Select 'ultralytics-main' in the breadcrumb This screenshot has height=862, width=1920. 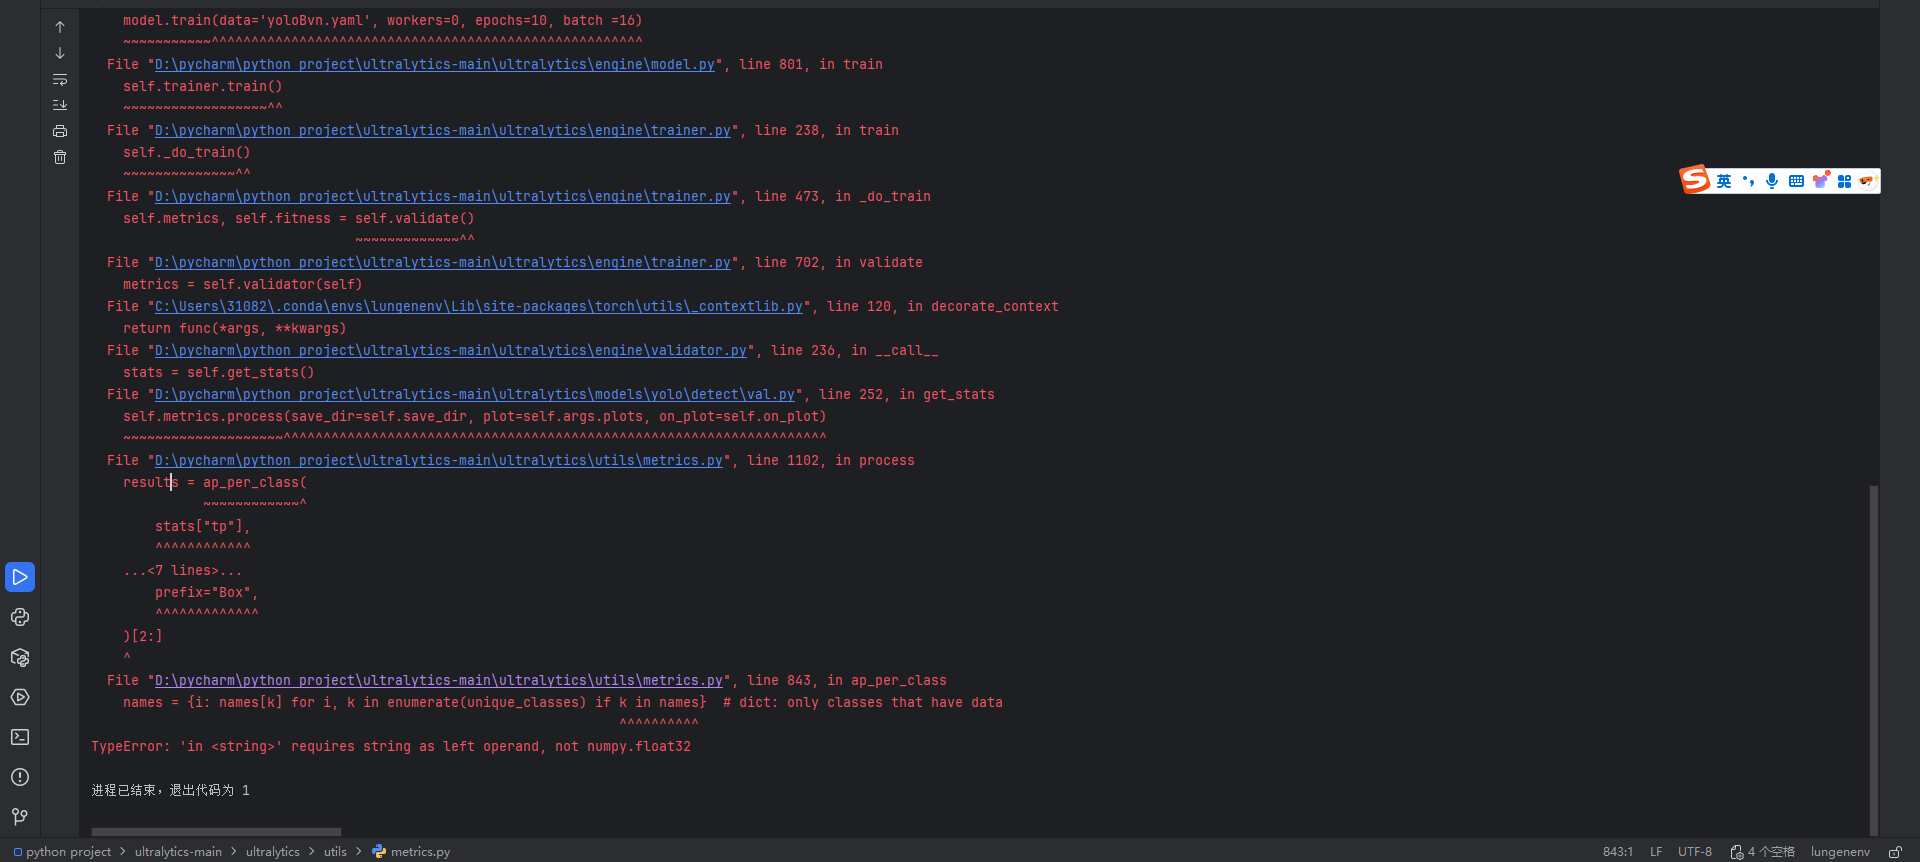(178, 852)
